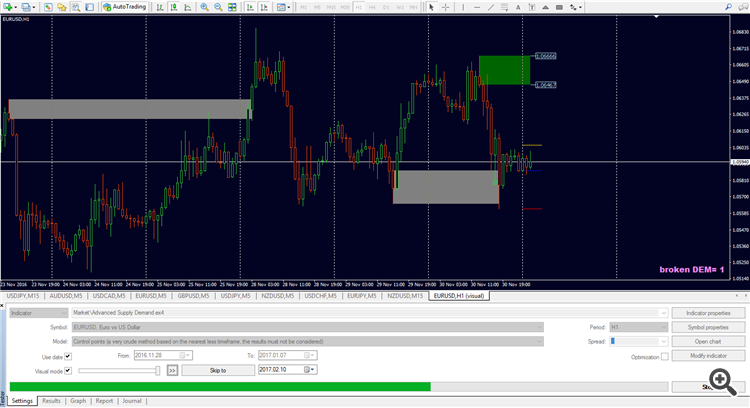
Task: Zoom out on the chart
Action: click(x=218, y=7)
